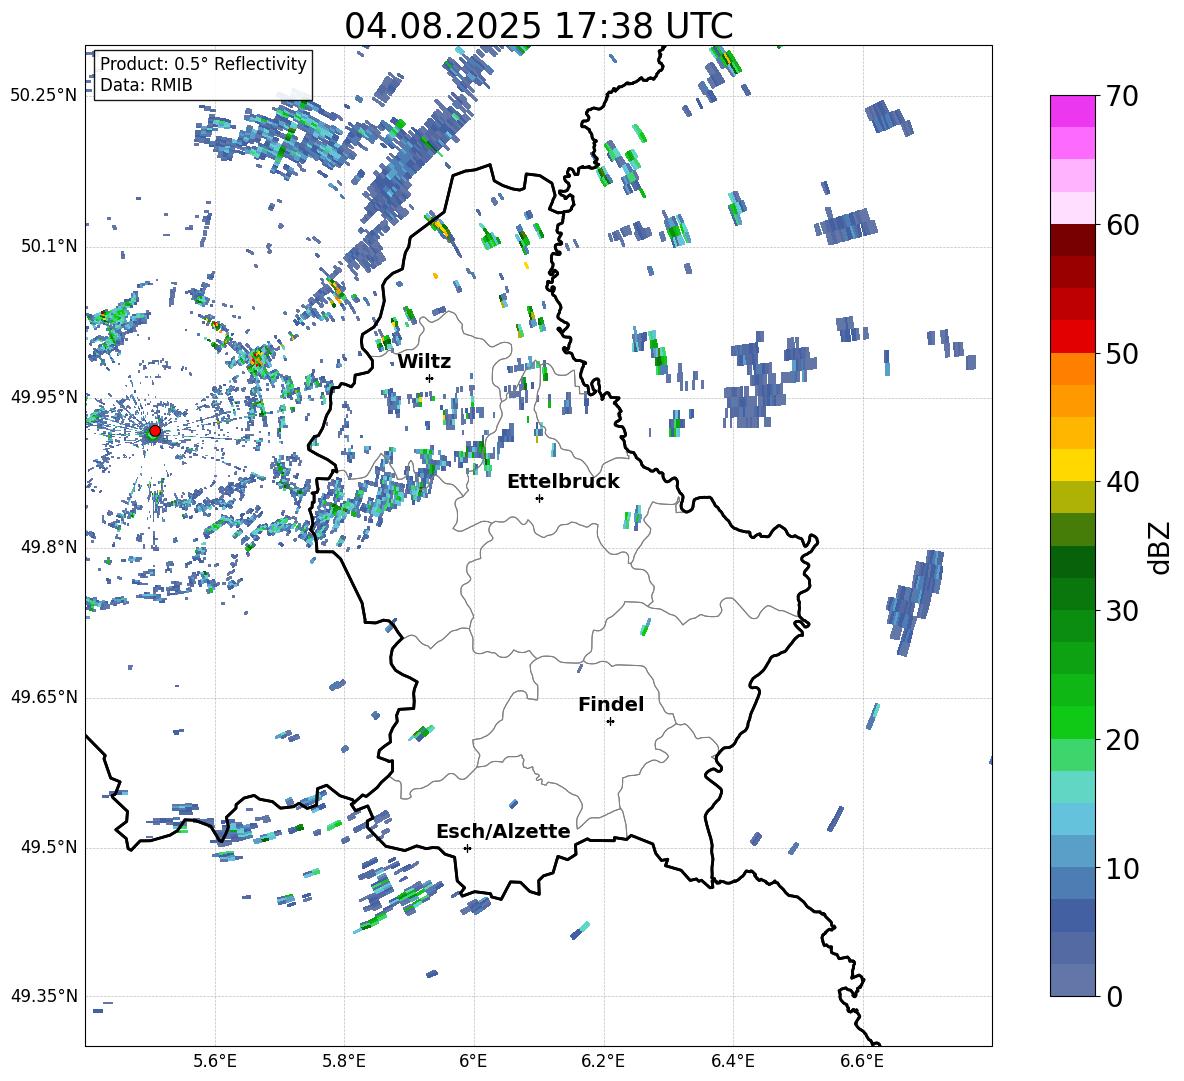Click the 49.35°N latitude label
This screenshot has height=1081, width=1184.
44,996
